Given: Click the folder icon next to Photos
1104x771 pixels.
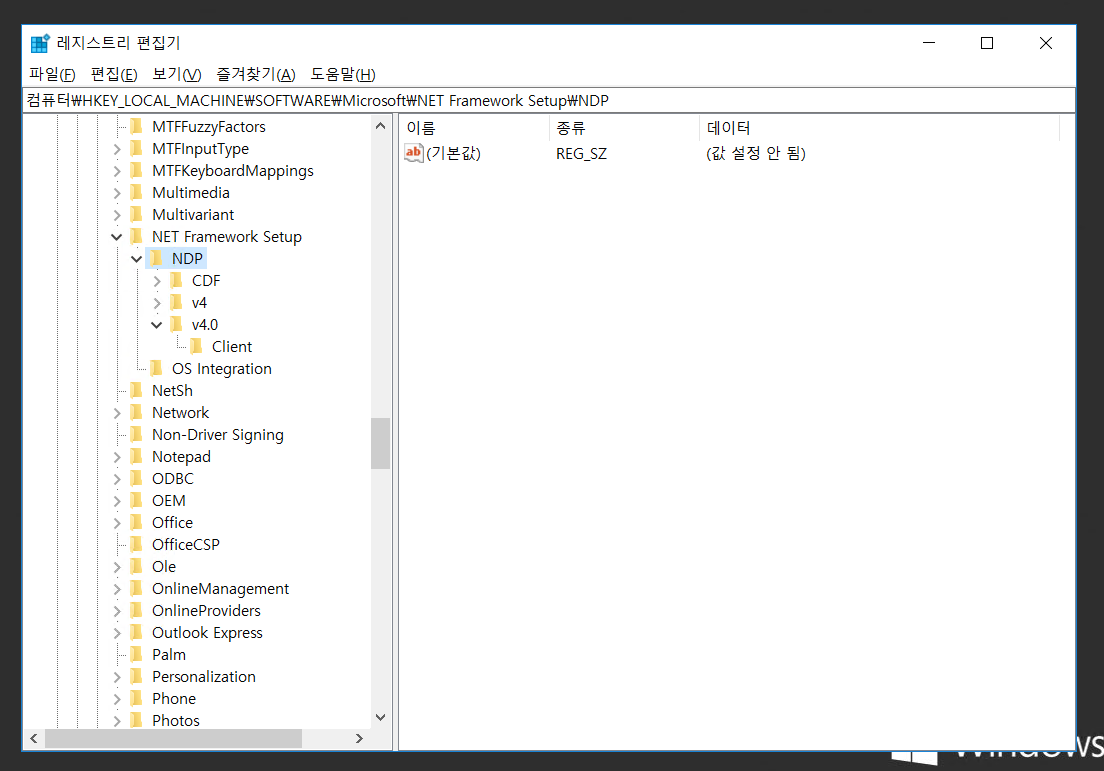Looking at the screenshot, I should (x=137, y=720).
